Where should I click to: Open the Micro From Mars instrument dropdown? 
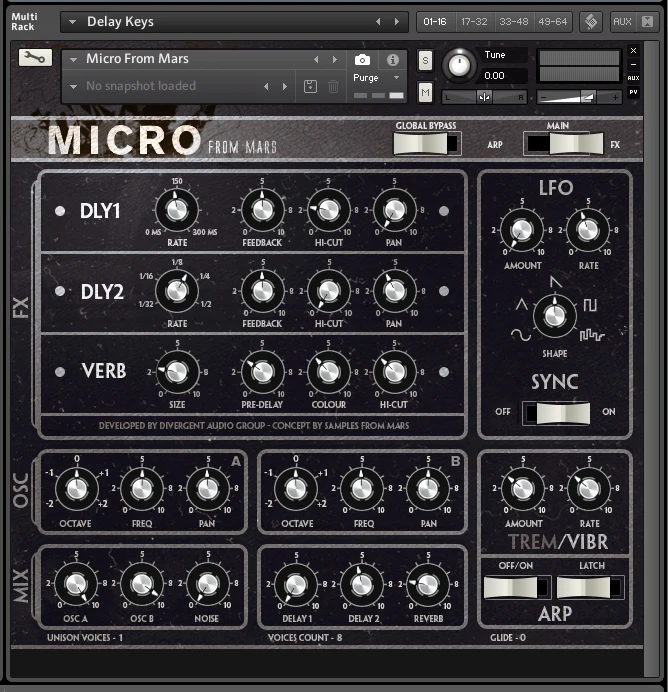(x=74, y=59)
